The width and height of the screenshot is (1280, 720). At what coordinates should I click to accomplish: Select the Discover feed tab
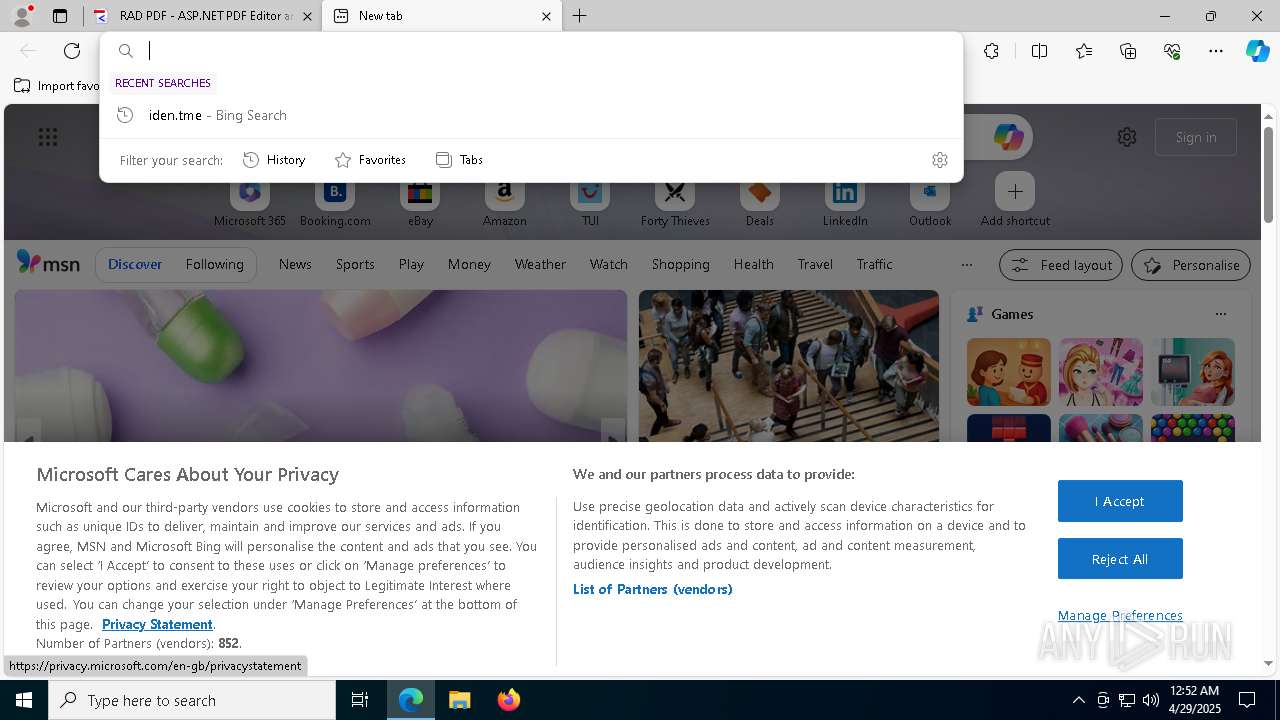tap(135, 264)
